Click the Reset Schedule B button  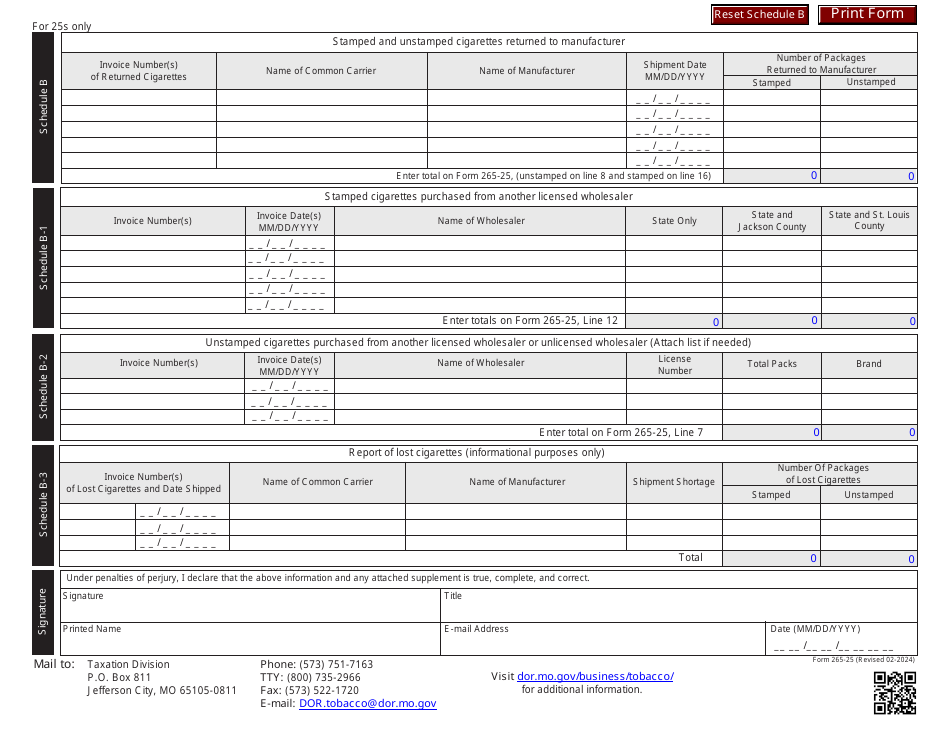pyautogui.click(x=760, y=14)
